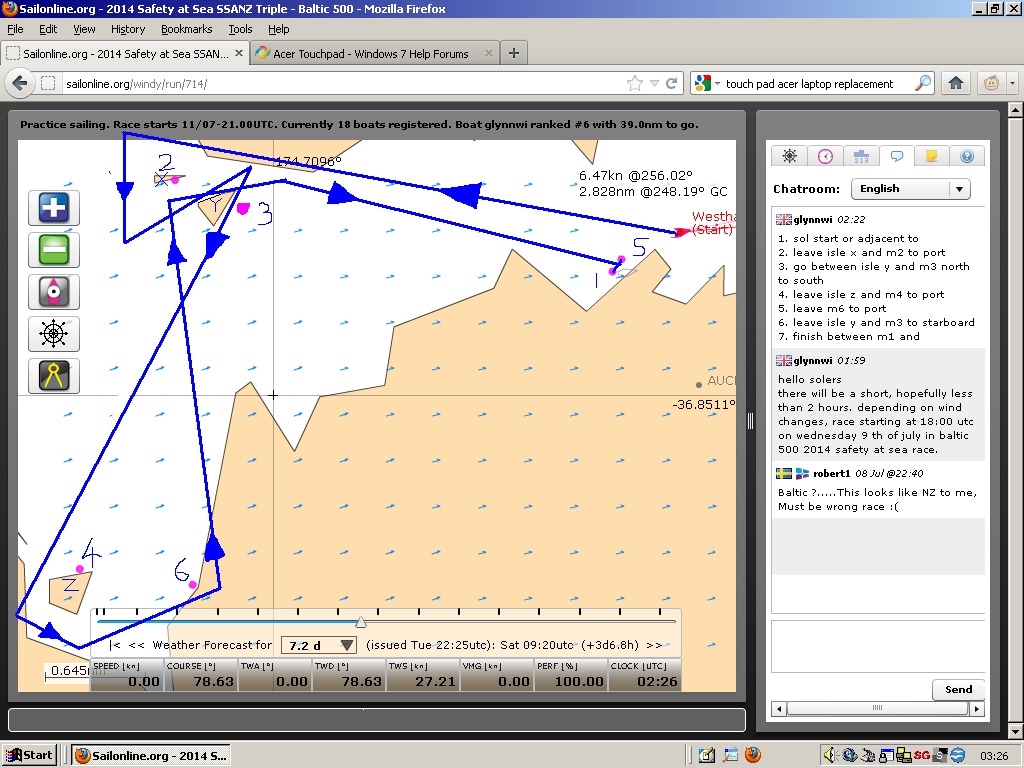The height and width of the screenshot is (768, 1024).
Task: Open the Edit menu
Action: pyautogui.click(x=48, y=29)
